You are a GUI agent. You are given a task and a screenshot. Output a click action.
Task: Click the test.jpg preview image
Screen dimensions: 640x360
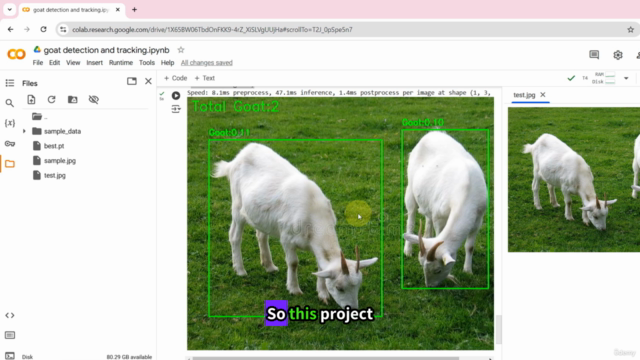coord(574,180)
